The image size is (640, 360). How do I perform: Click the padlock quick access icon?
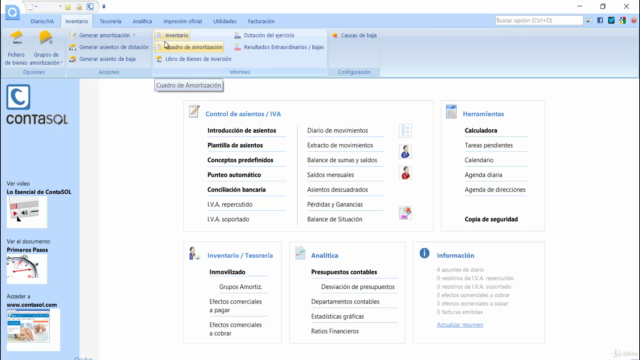click(x=79, y=7)
